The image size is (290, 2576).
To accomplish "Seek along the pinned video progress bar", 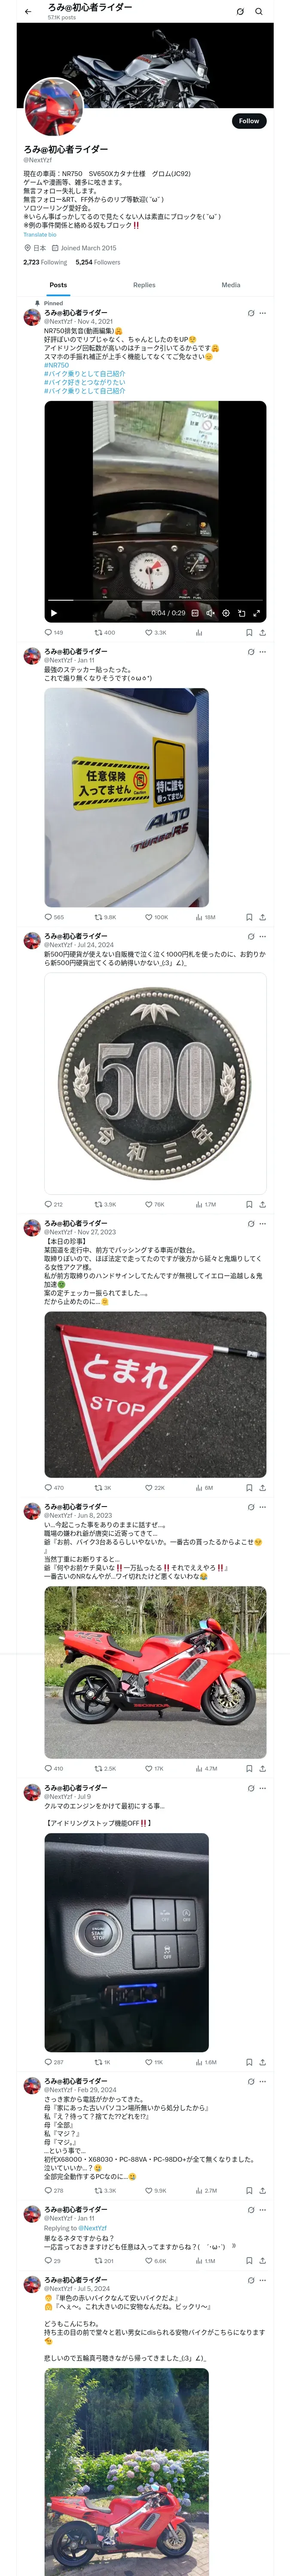I will [155, 602].
